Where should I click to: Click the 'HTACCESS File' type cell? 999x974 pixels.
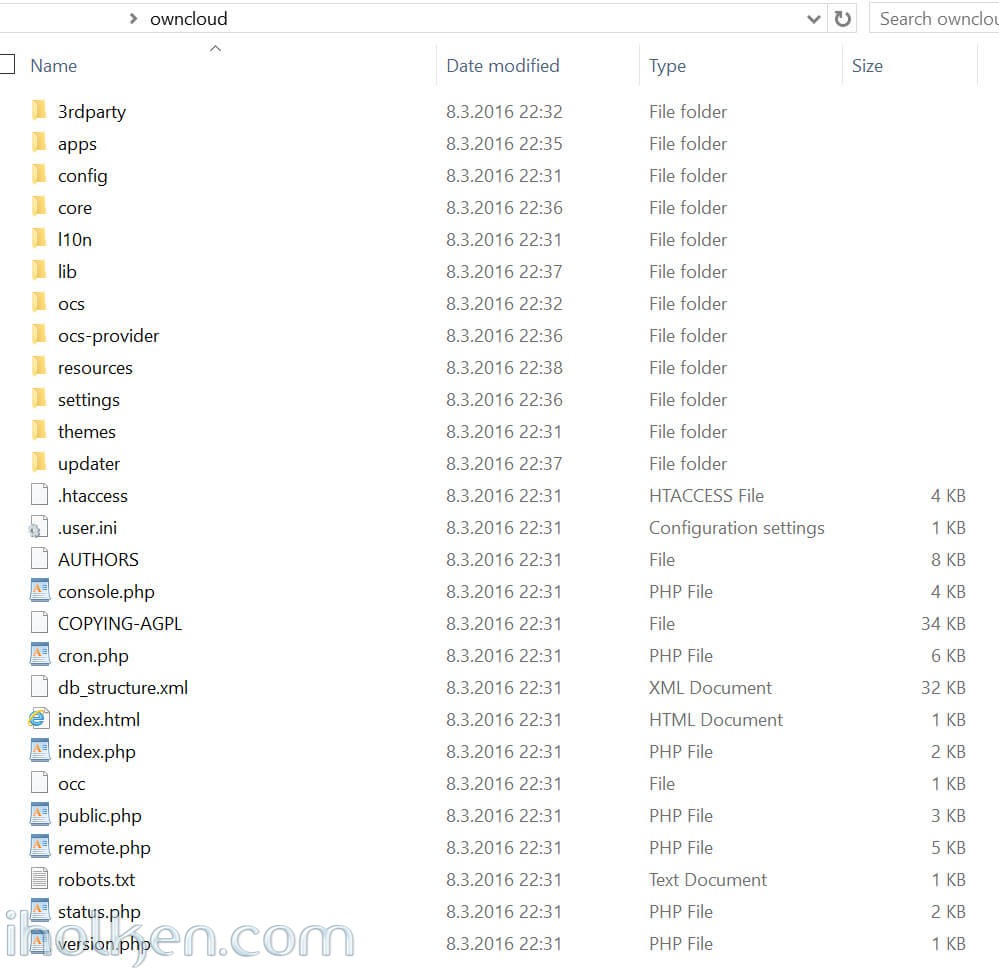click(706, 496)
